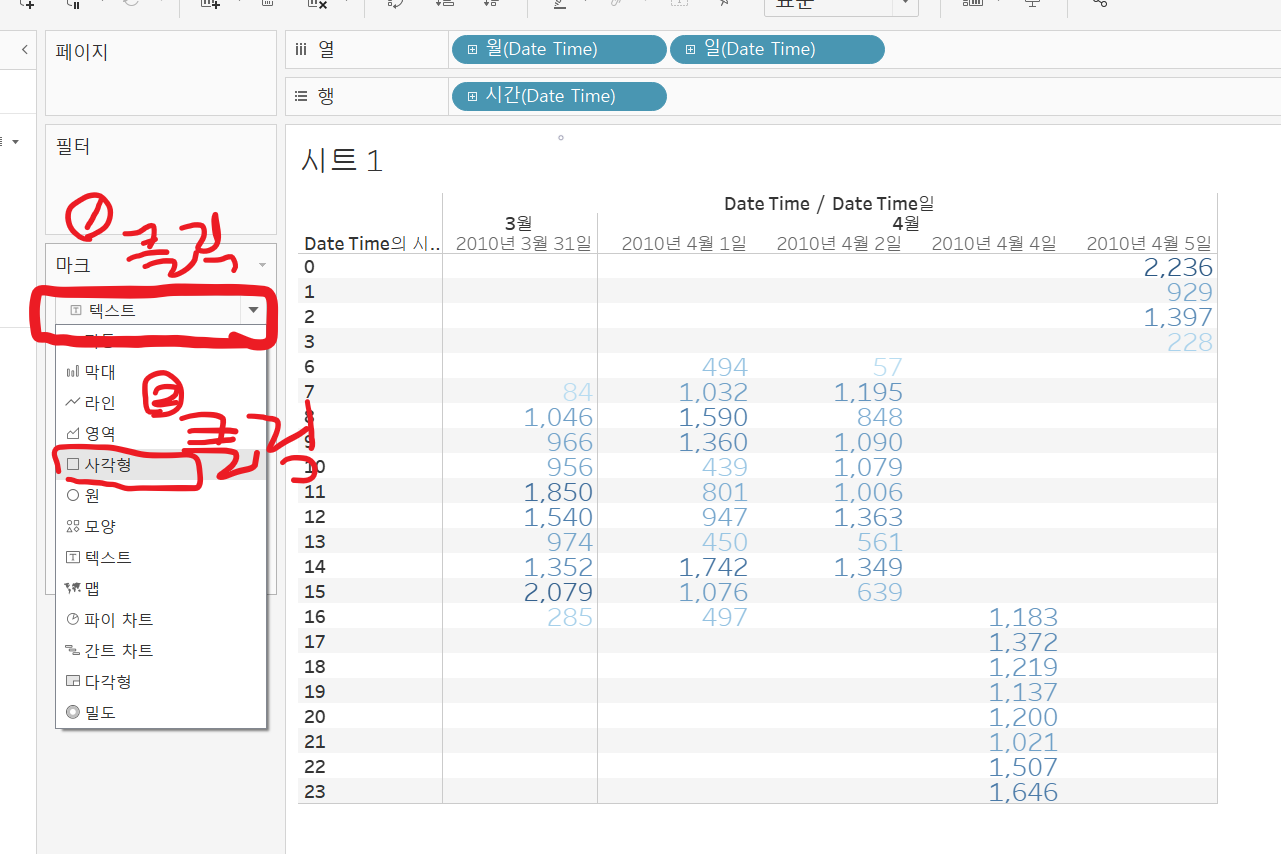The image size is (1281, 854).
Task: Select 원 circle mark type
Action: pos(161,495)
